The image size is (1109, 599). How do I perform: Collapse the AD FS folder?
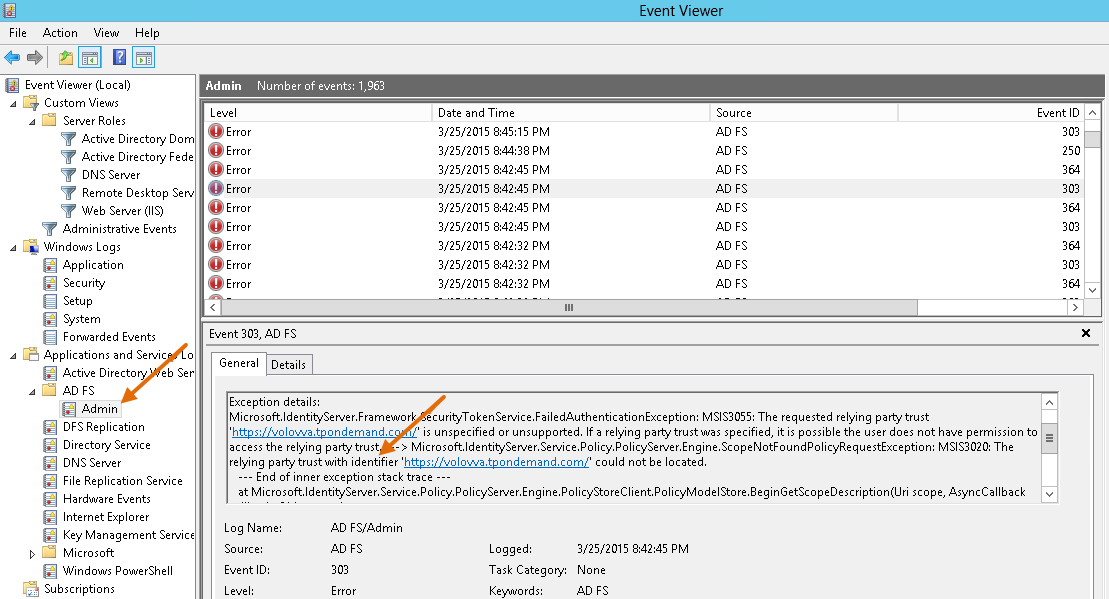(x=32, y=392)
